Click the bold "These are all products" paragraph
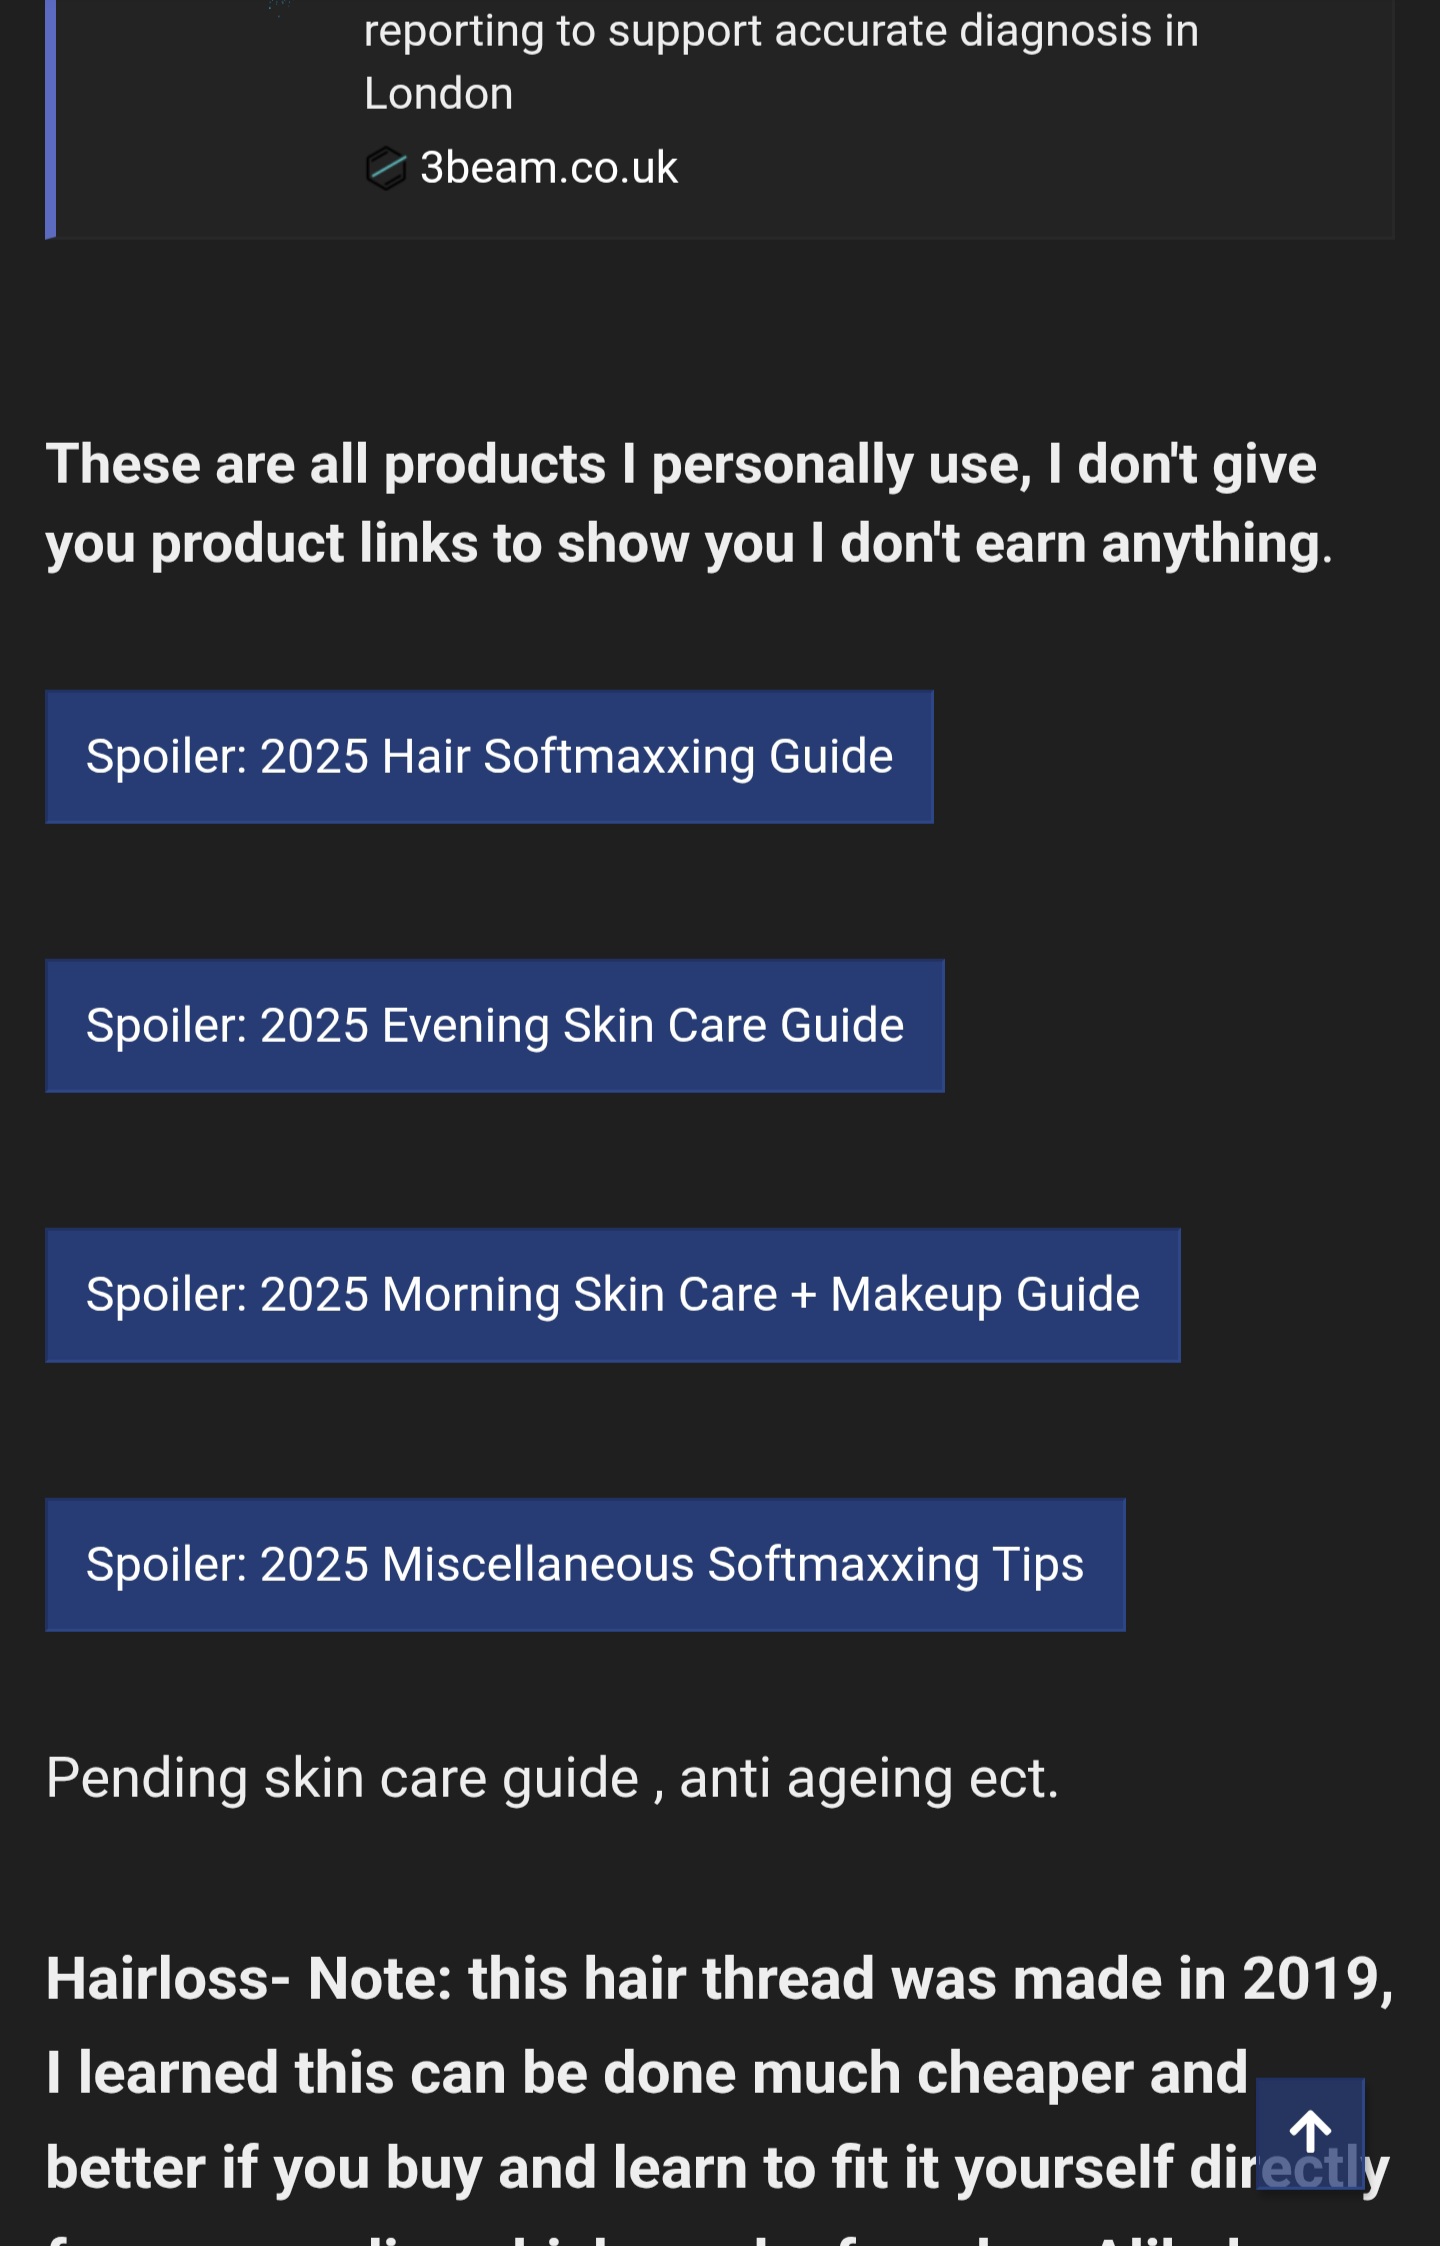This screenshot has width=1440, height=2246. click(x=680, y=465)
